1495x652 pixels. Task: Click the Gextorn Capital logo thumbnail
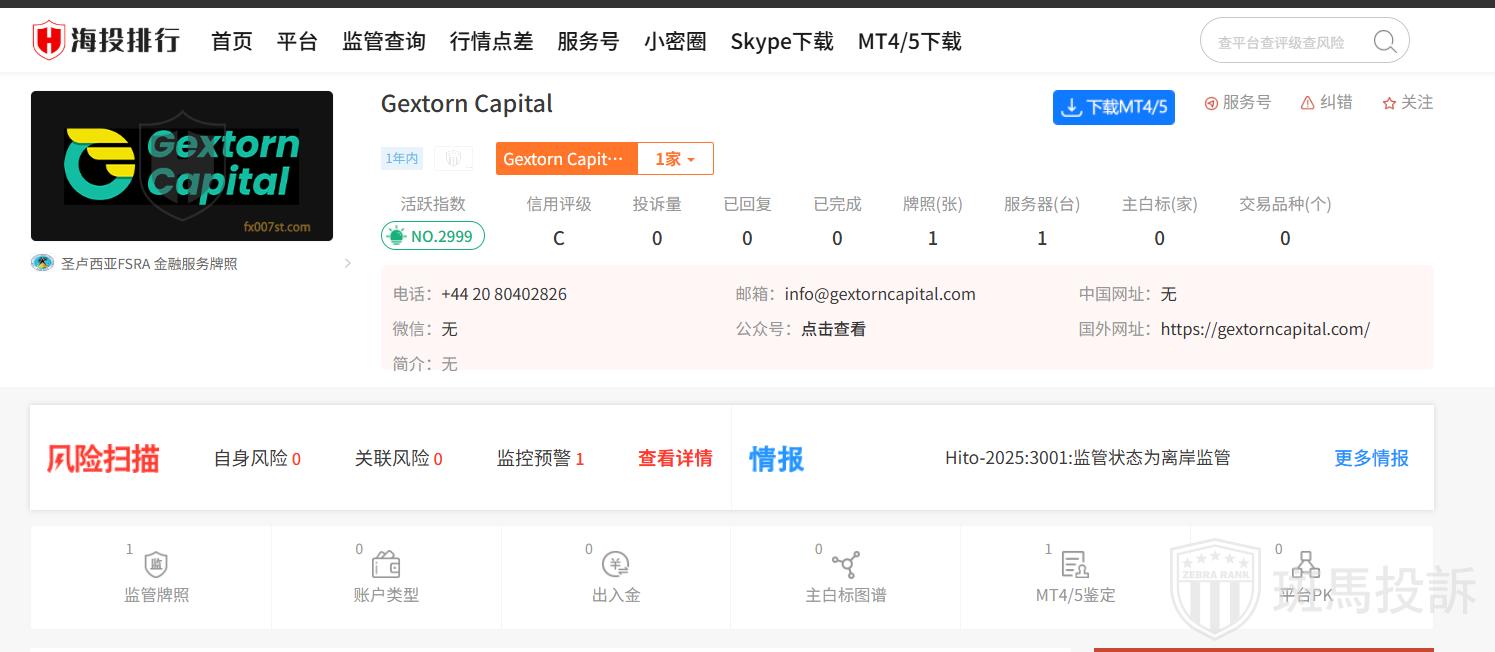[x=182, y=166]
